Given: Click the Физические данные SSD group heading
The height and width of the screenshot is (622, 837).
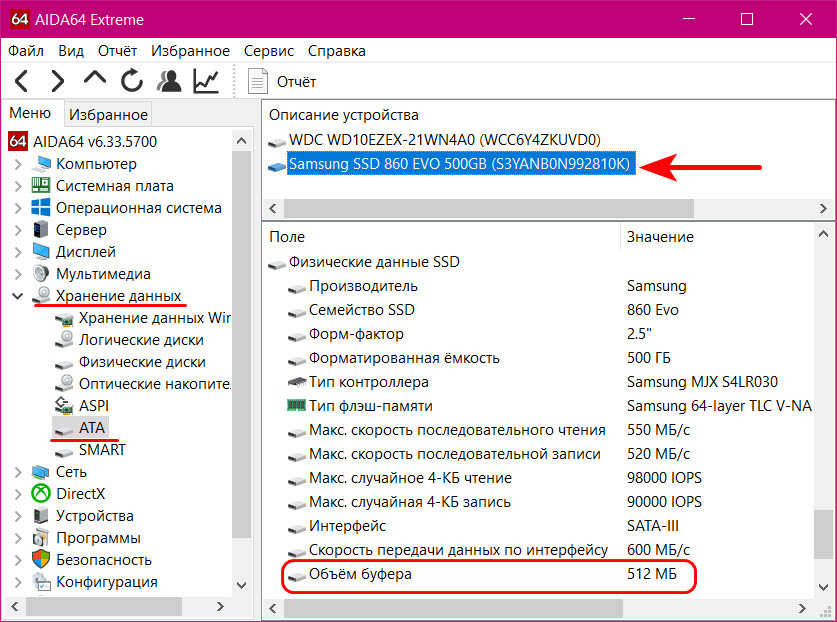Looking at the screenshot, I should pos(374,262).
